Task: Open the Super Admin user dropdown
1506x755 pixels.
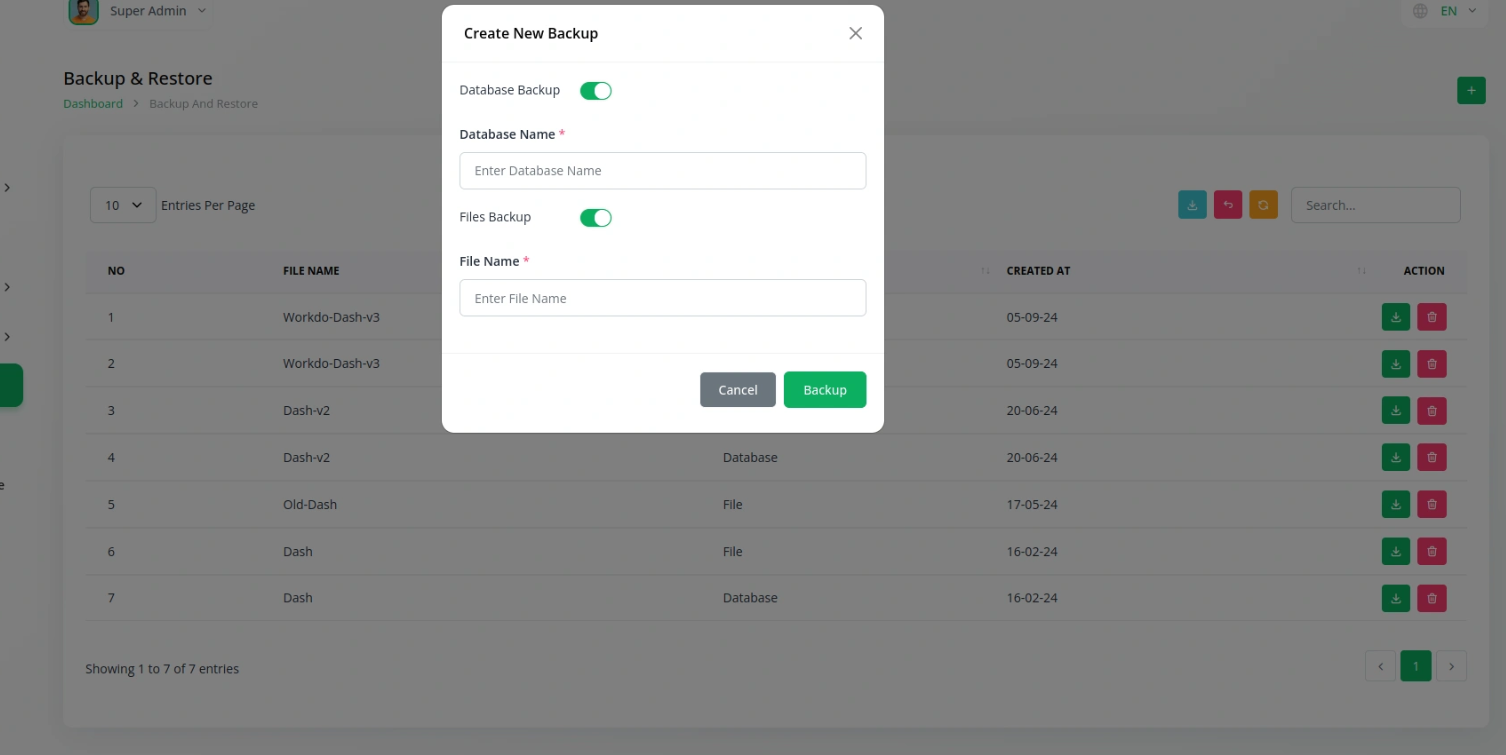Action: coord(159,11)
